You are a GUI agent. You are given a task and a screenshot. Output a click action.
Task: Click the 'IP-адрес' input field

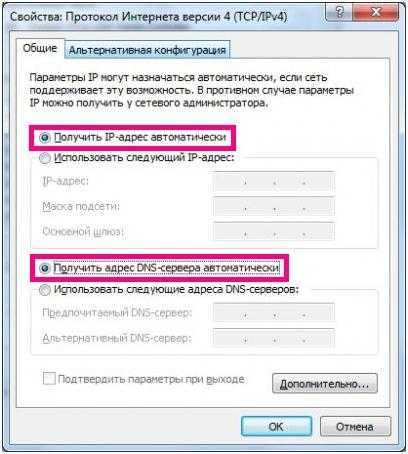[274, 182]
